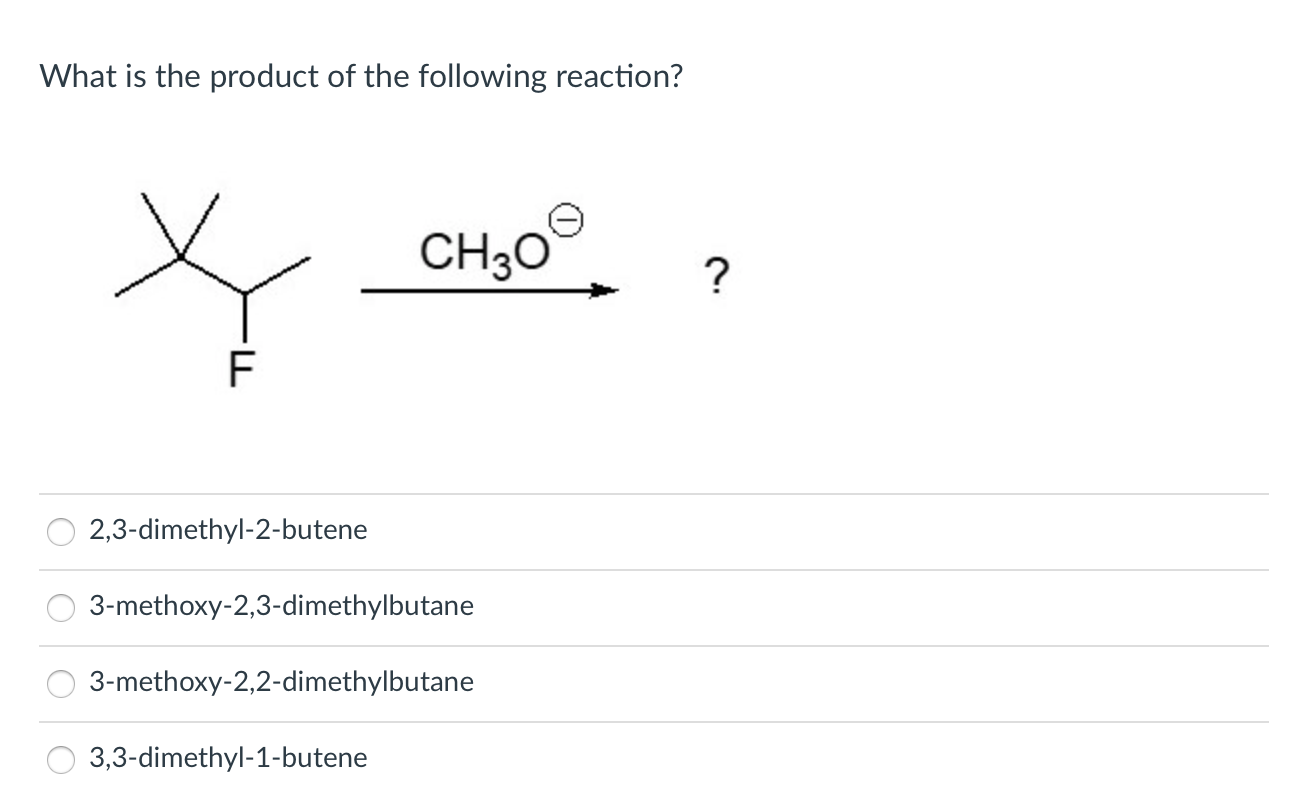This screenshot has width=1299, height=810.
Task: Click the fluorine atom label F
Action: (x=240, y=368)
